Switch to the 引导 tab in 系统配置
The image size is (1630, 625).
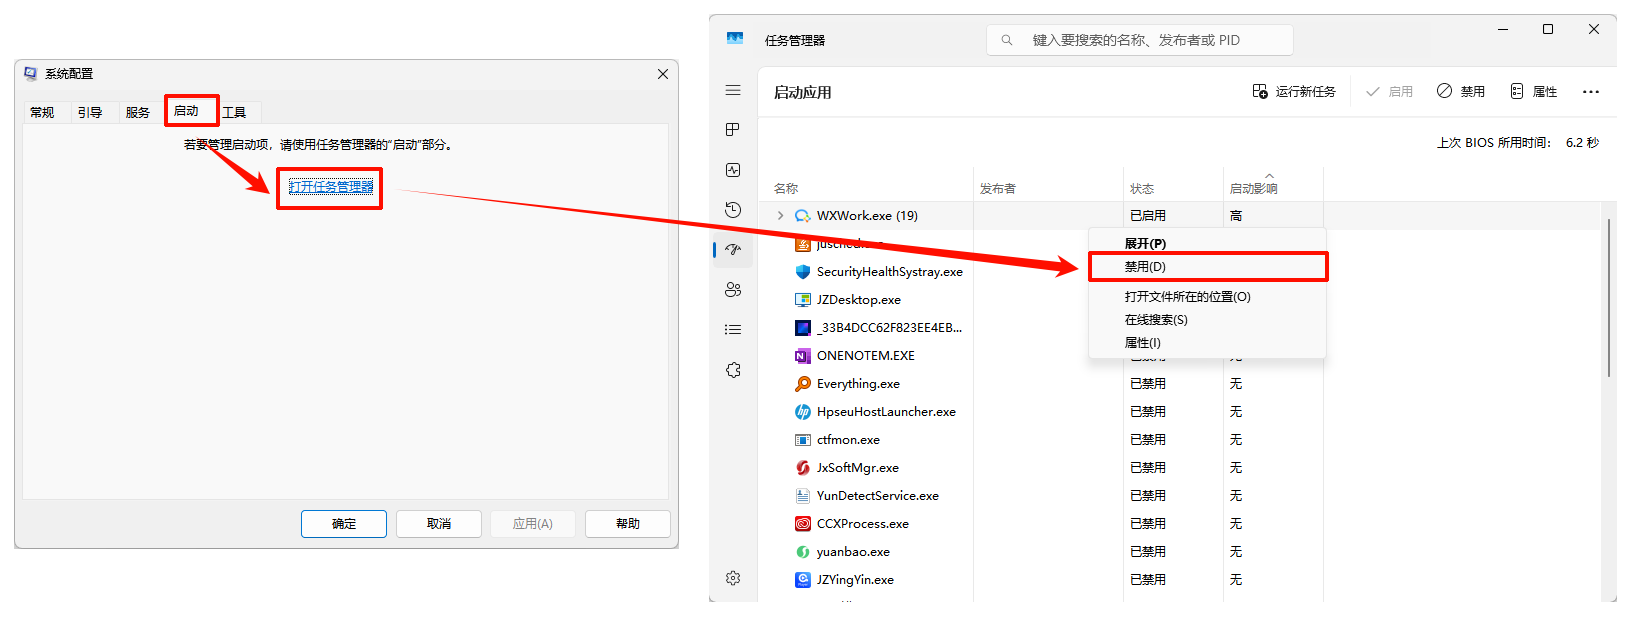(x=90, y=112)
